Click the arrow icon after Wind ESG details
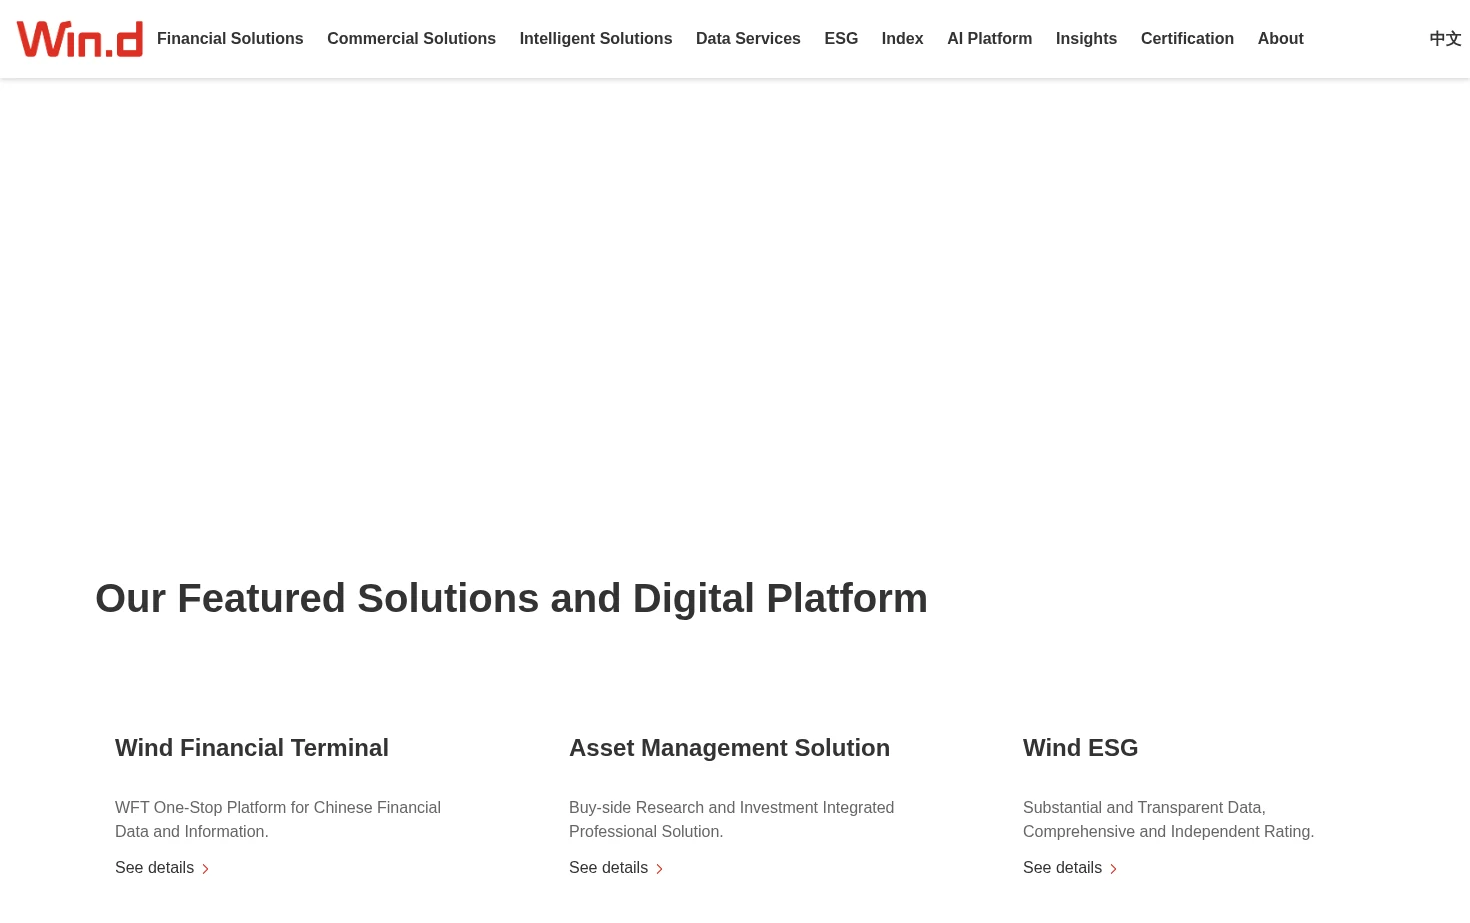This screenshot has width=1470, height=923. pyautogui.click(x=1113, y=869)
